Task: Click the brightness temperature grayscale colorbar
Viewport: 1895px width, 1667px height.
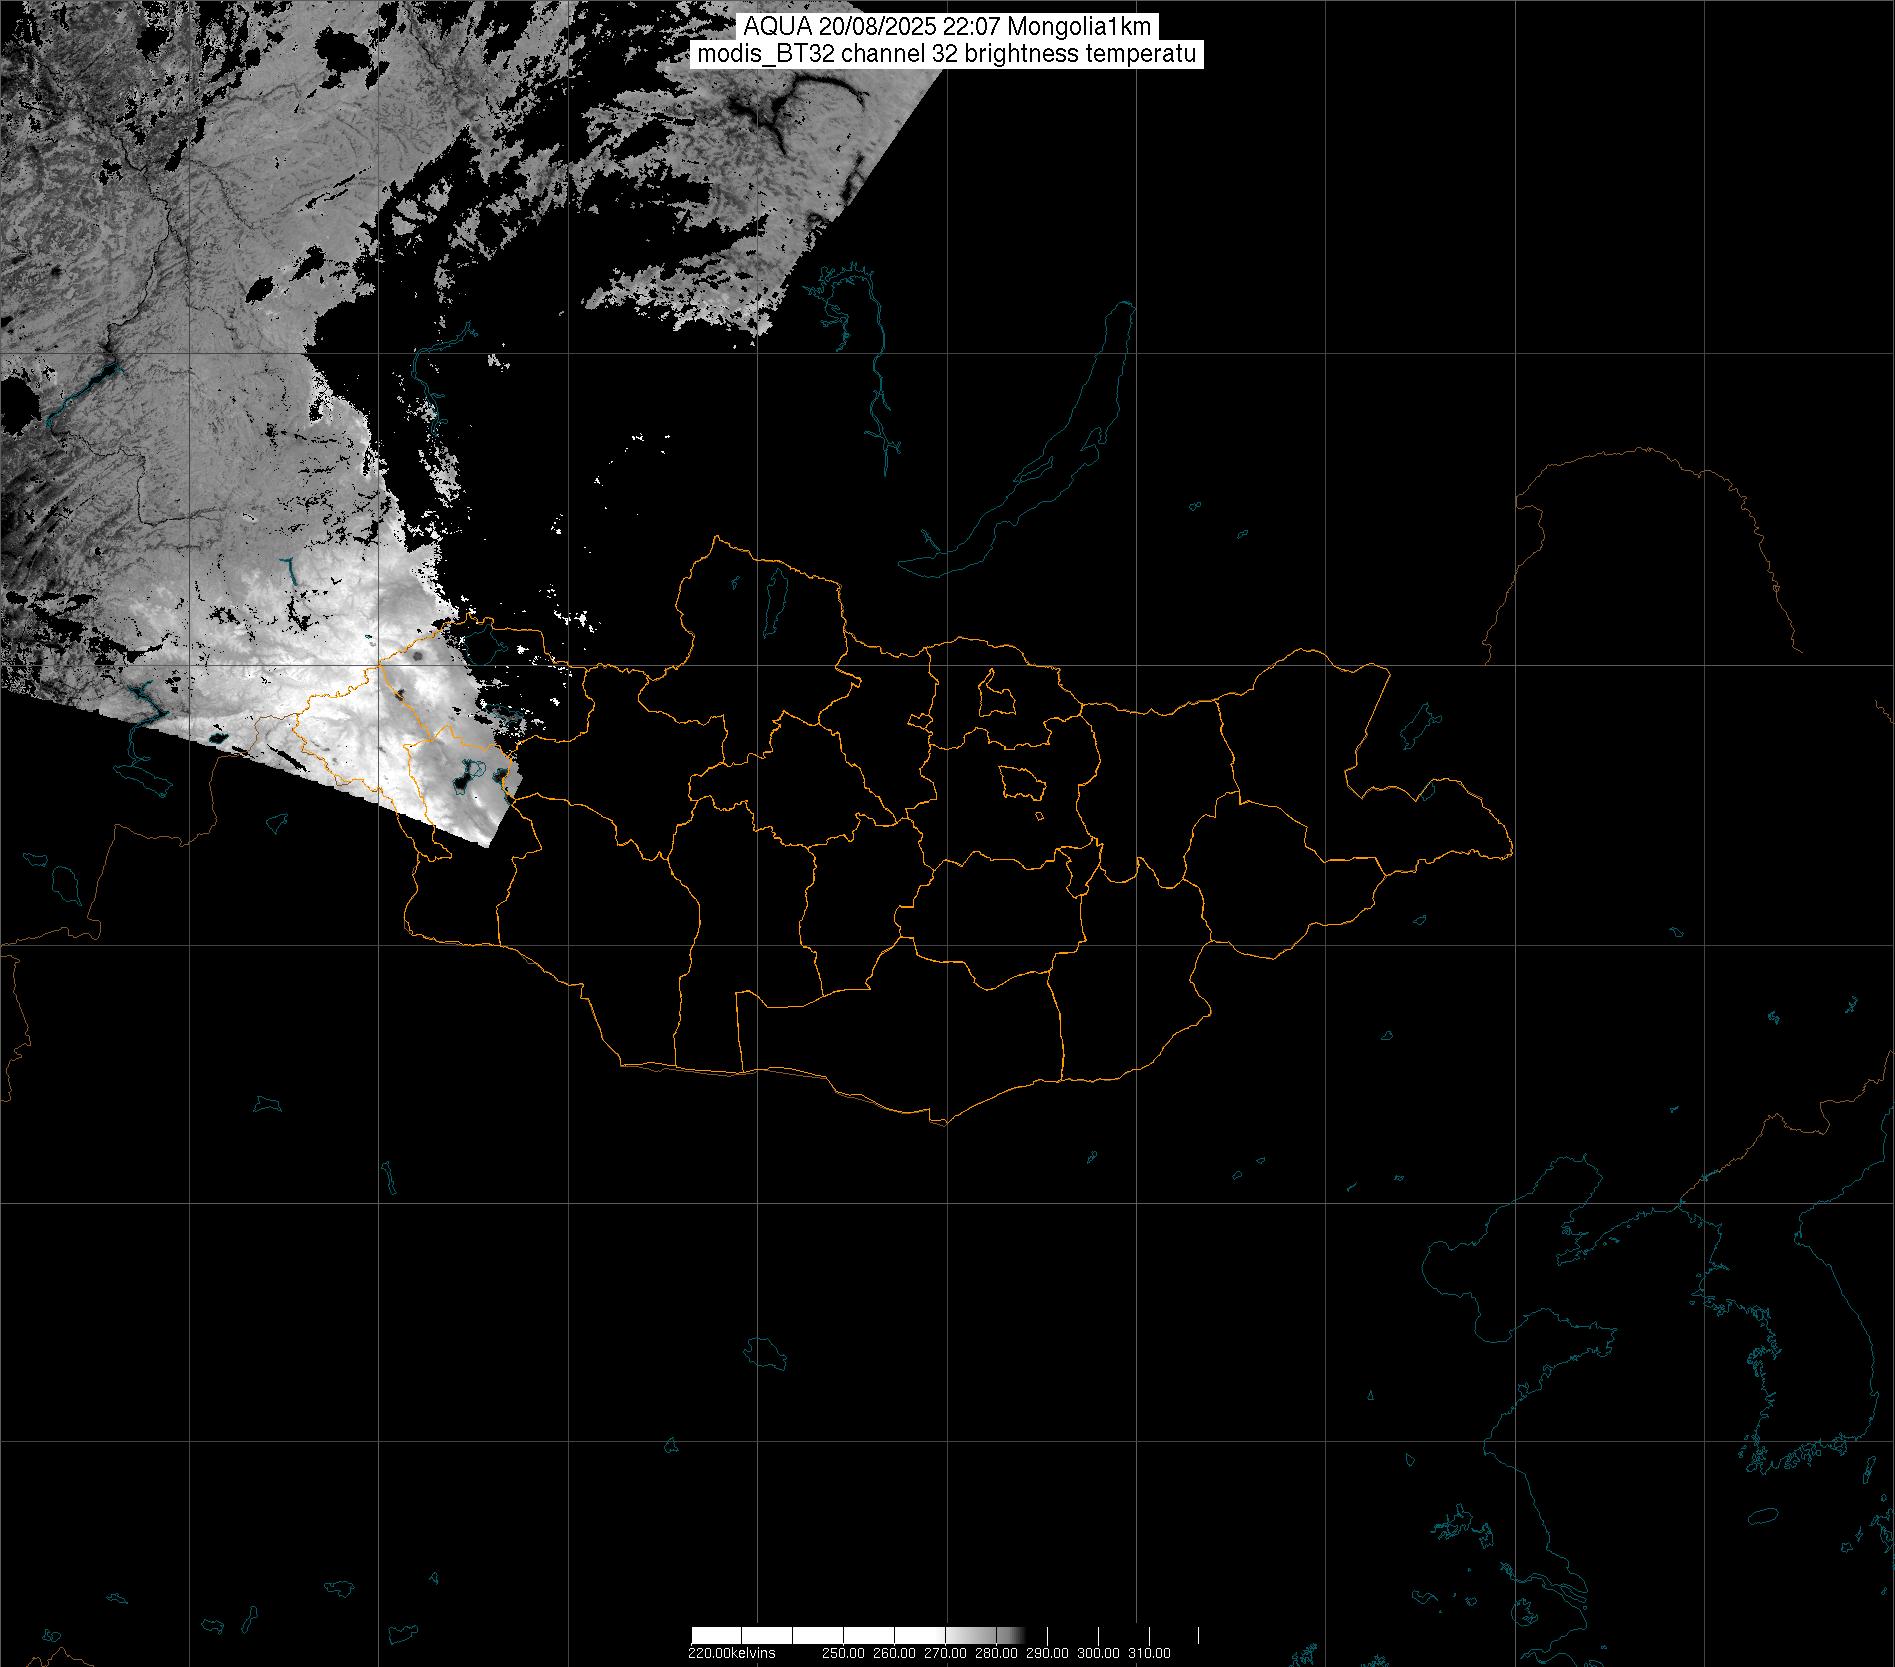Action: [945, 1636]
